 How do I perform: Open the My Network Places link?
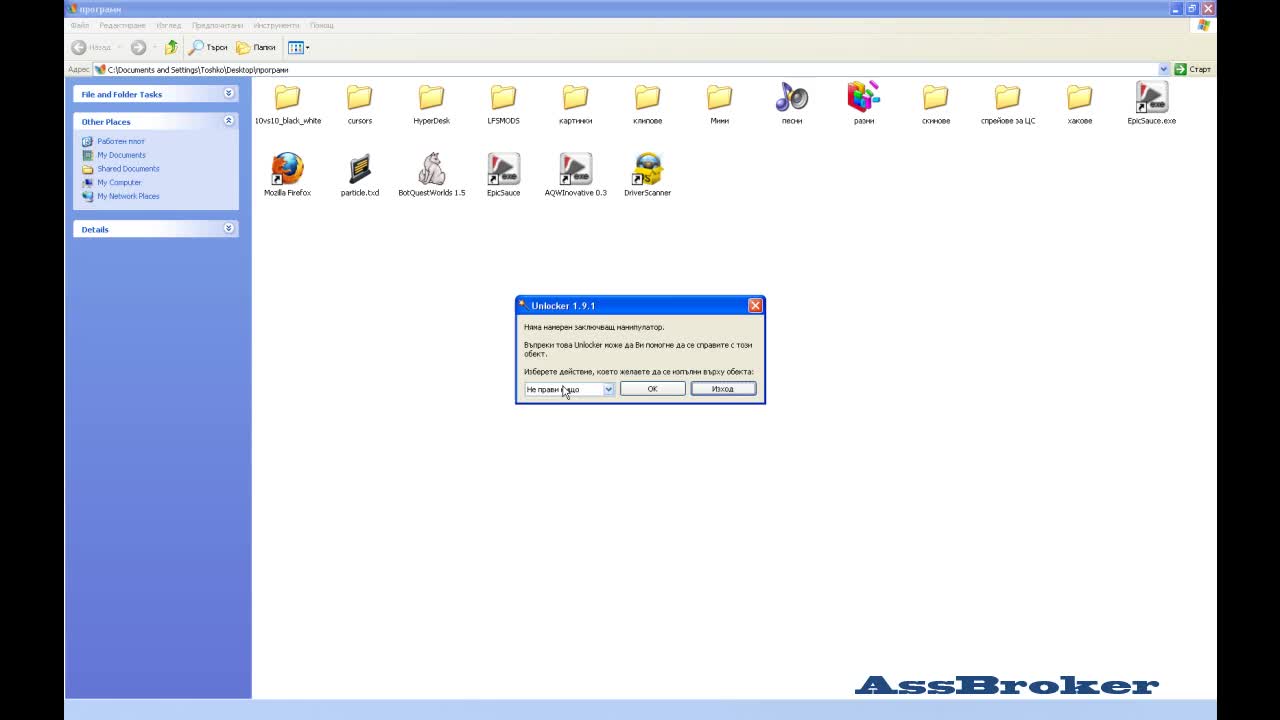click(x=128, y=196)
